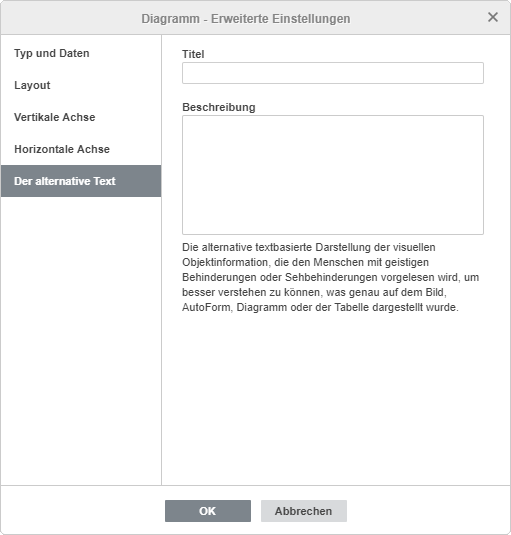Image resolution: width=511 pixels, height=535 pixels.
Task: Click the Beschreibung field label
Action: (219, 107)
